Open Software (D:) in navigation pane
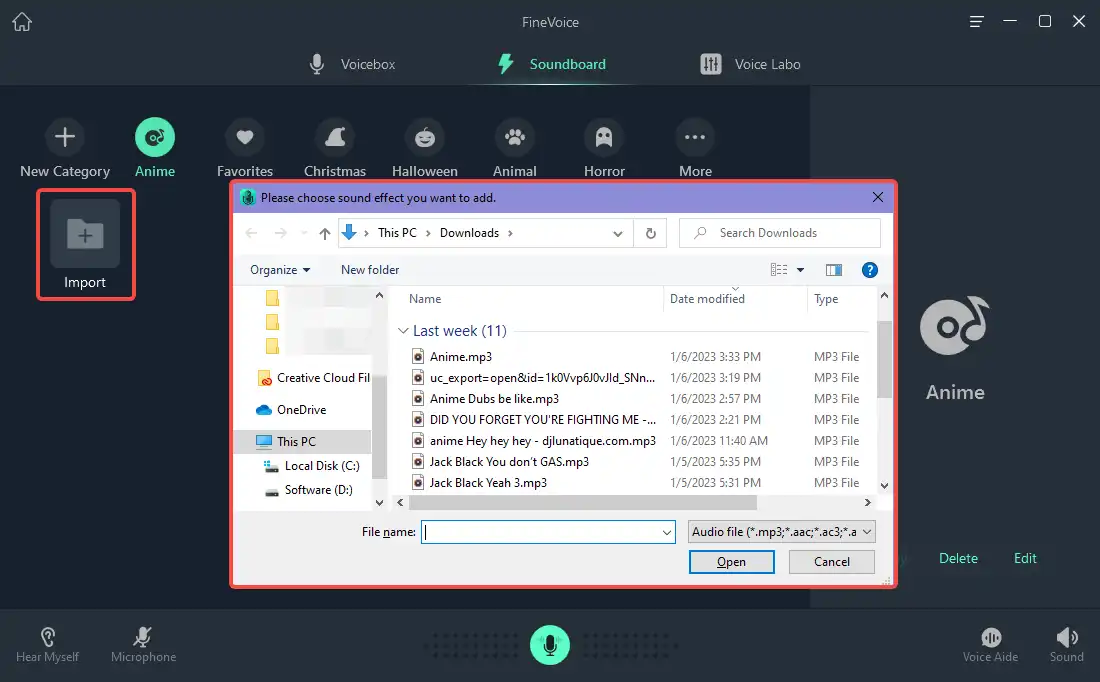 309,490
